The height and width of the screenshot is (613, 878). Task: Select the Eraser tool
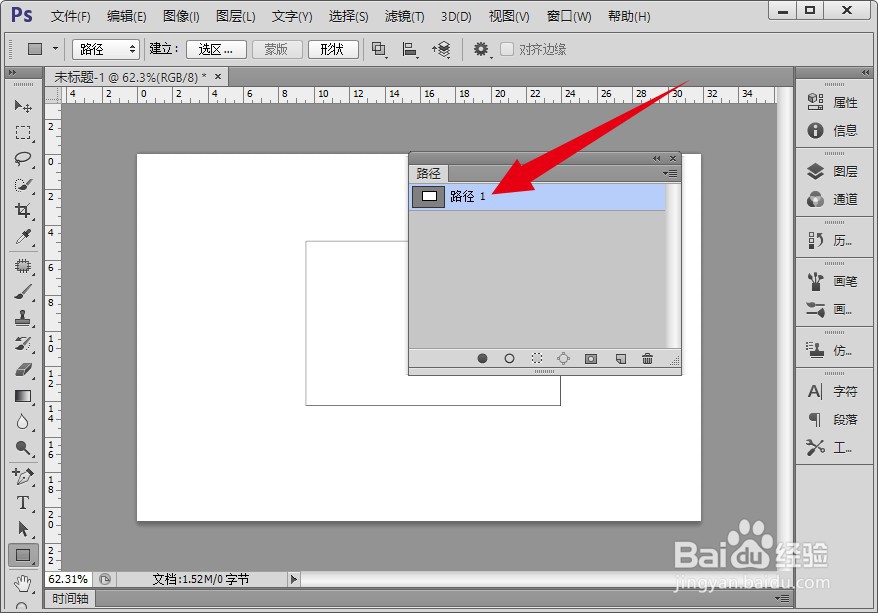tap(23, 369)
